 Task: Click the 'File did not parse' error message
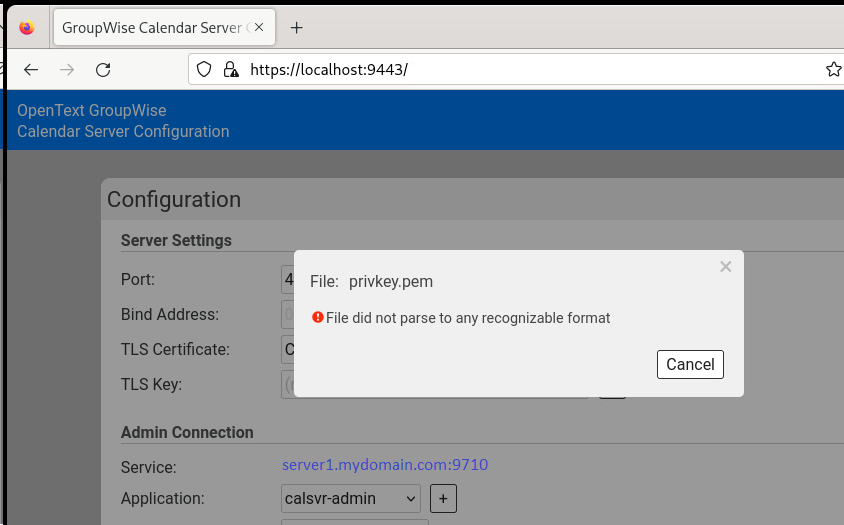pyautogui.click(x=468, y=318)
